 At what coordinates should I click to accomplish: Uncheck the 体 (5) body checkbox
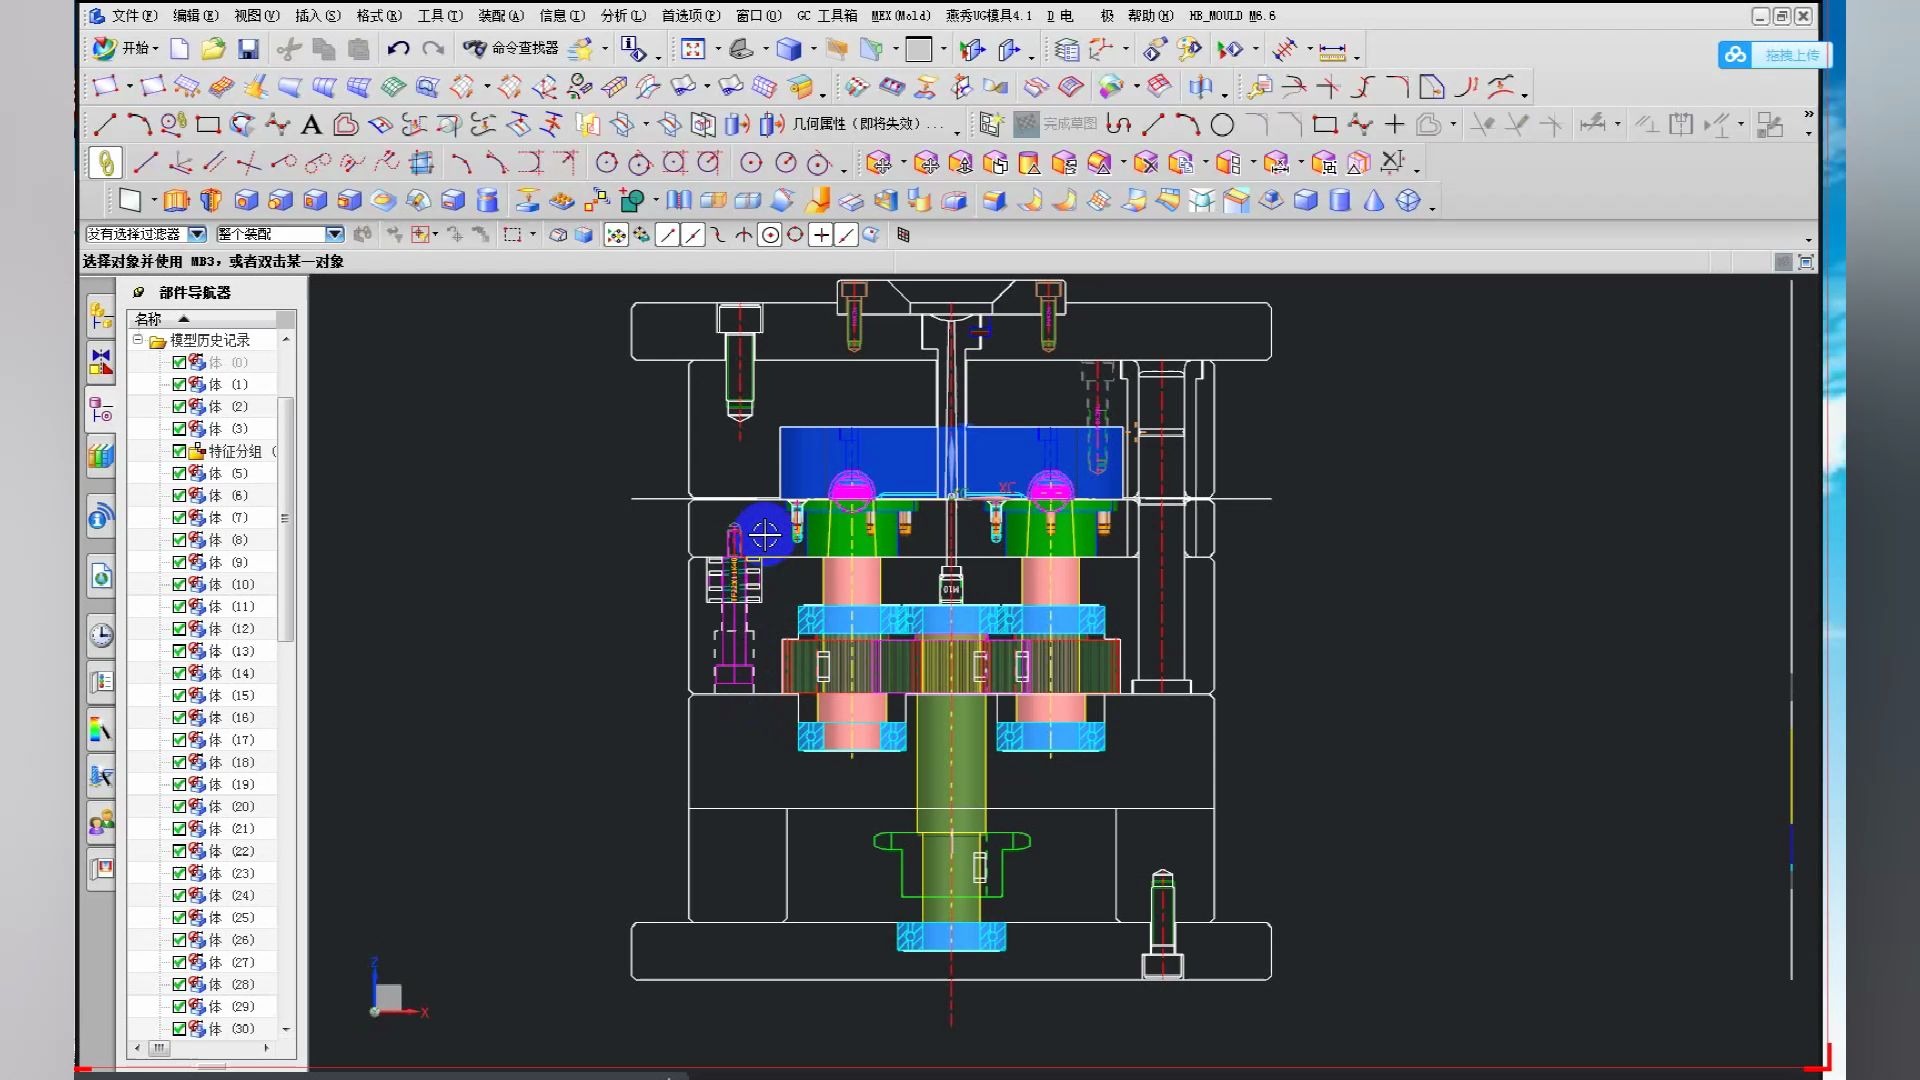tap(179, 473)
